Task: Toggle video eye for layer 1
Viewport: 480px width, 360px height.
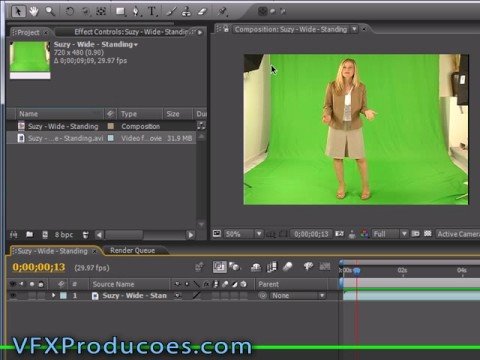Action: pos(13,296)
